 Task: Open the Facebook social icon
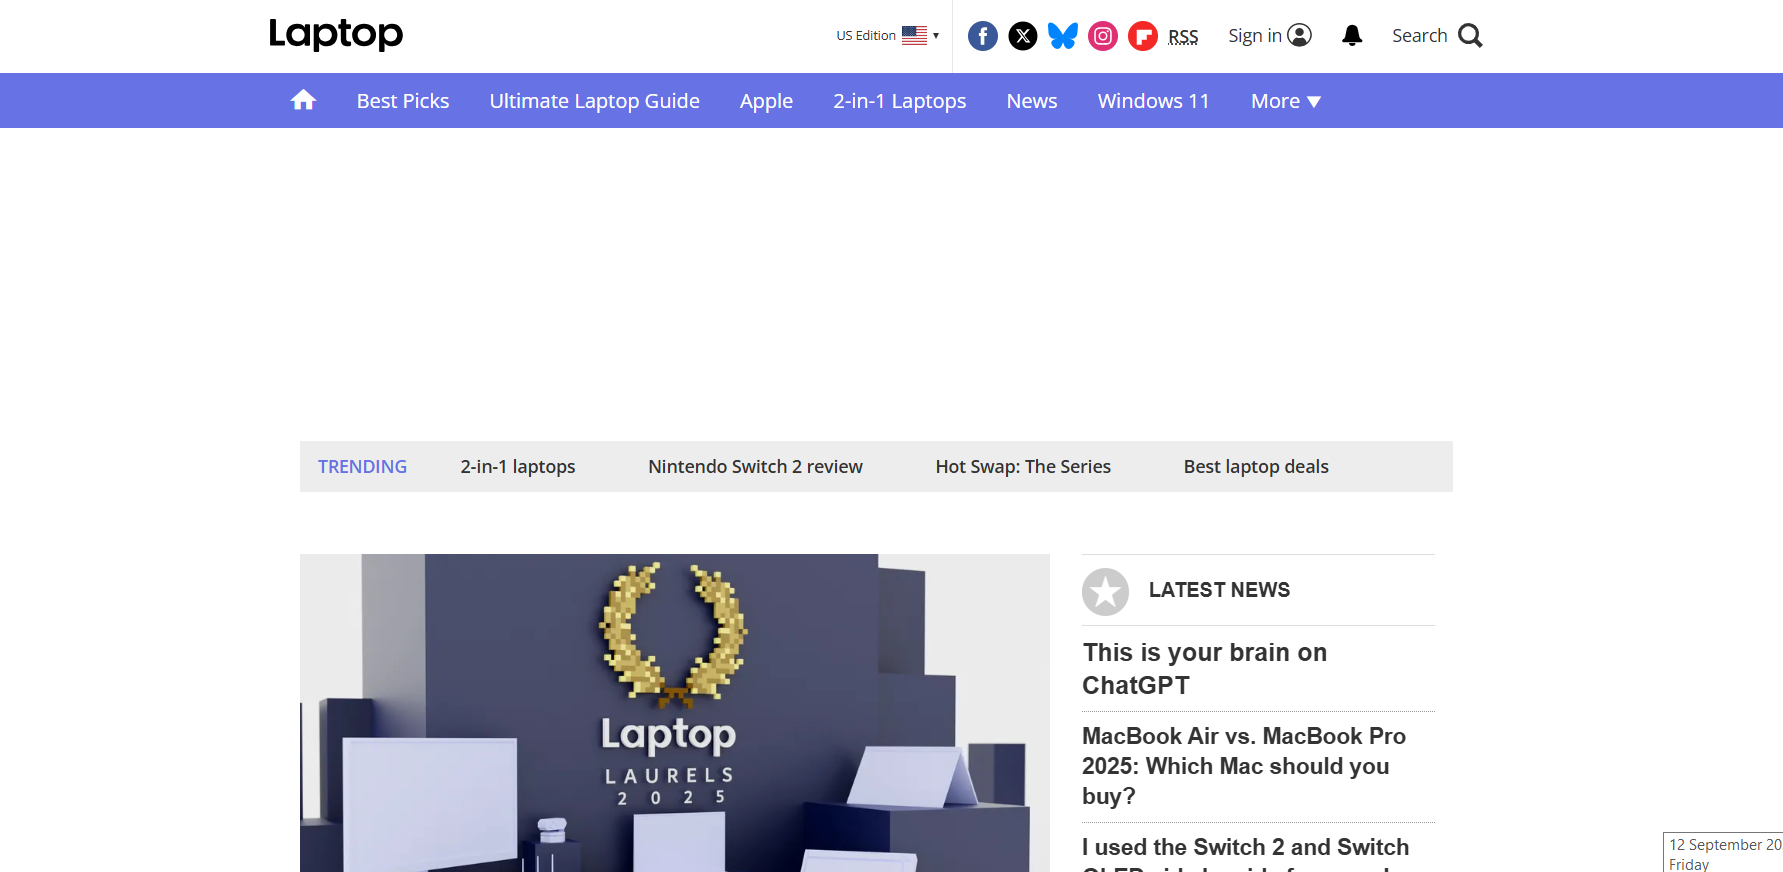pyautogui.click(x=983, y=36)
